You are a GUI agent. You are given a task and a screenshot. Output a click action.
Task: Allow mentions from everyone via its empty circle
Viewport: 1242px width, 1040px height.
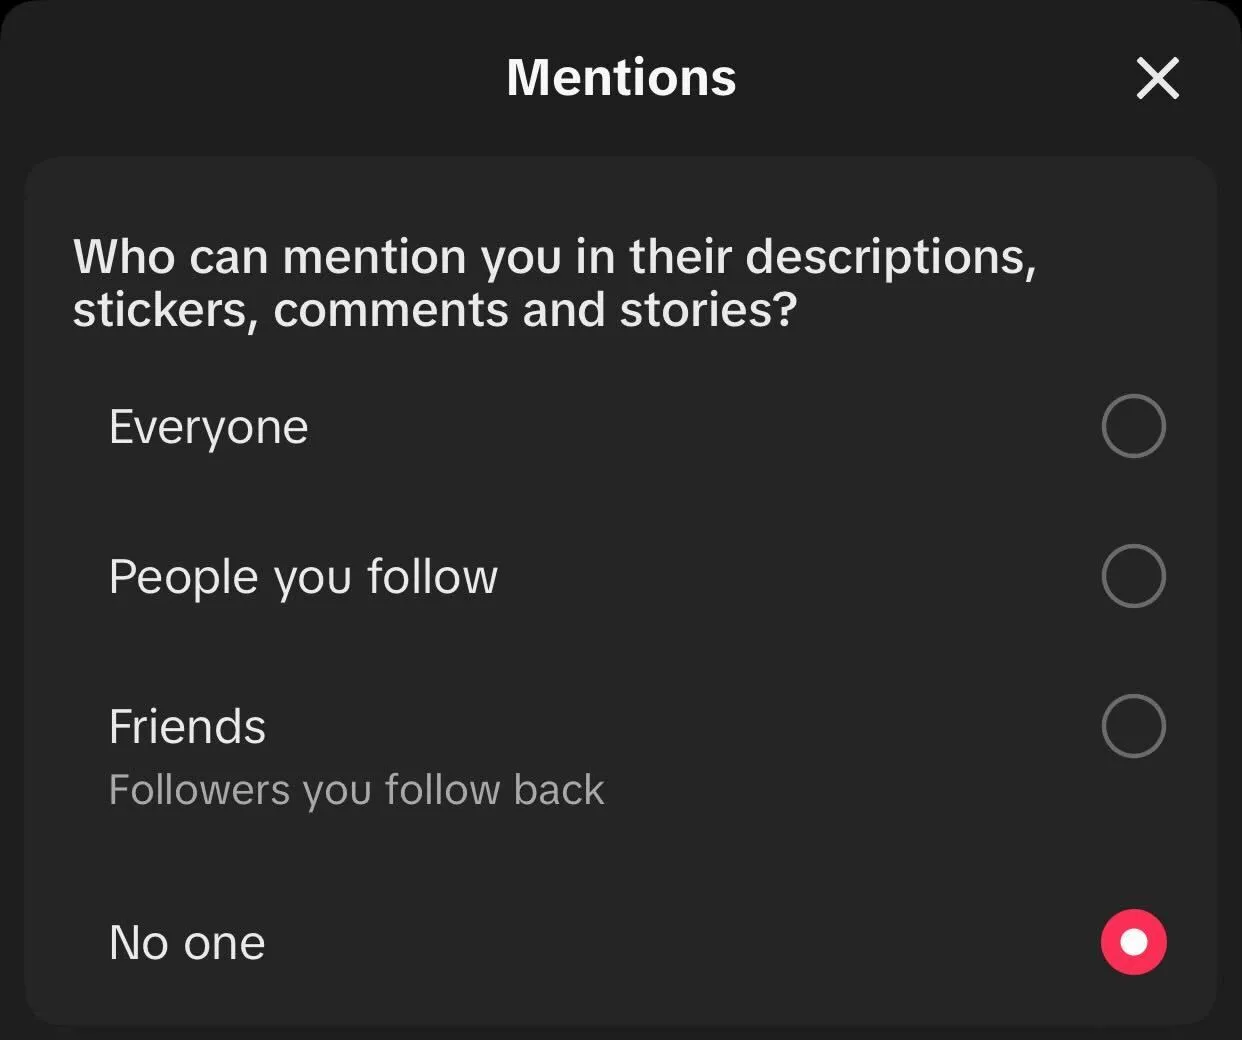click(1133, 426)
